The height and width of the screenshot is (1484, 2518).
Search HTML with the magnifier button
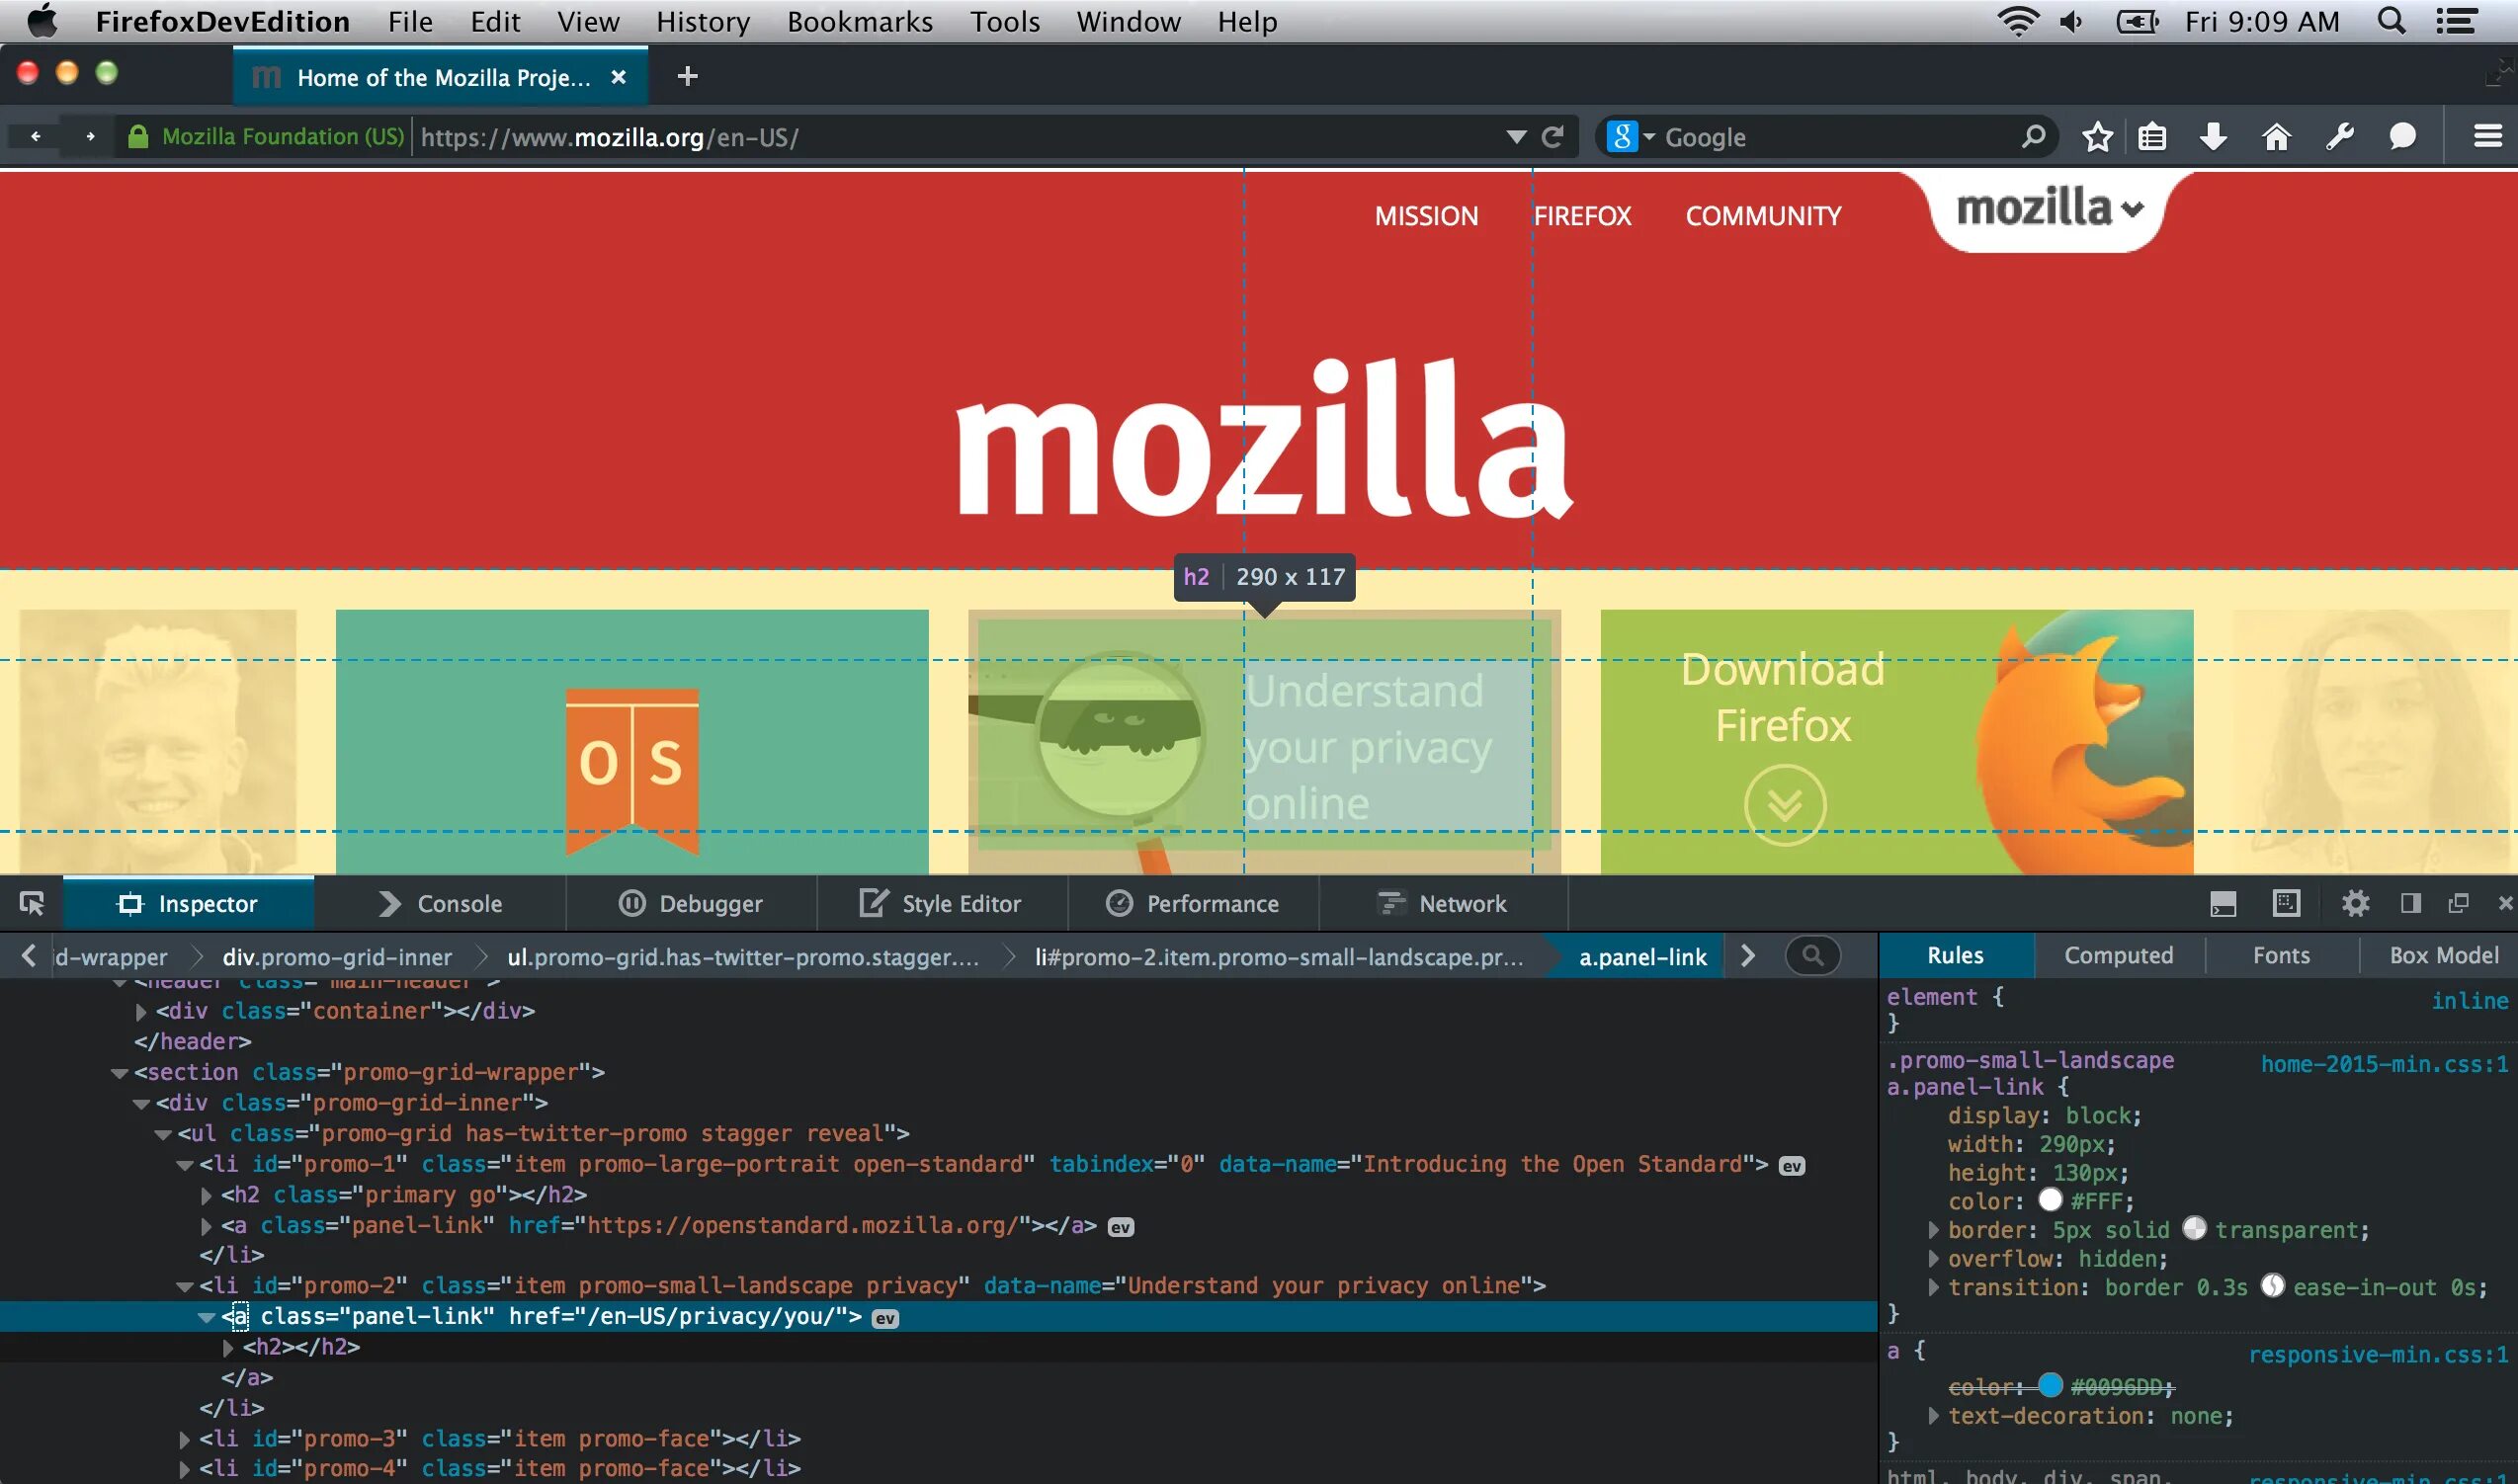point(1812,956)
